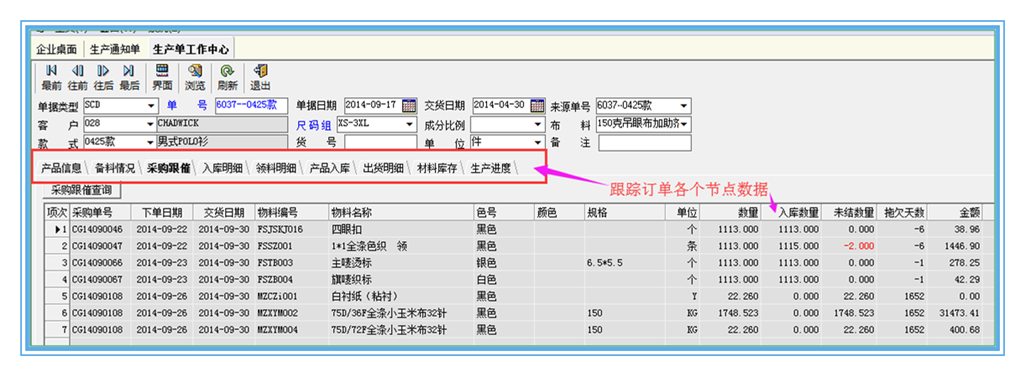Image resolution: width=1025 pixels, height=376 pixels.
Task: Click the 物料编号 column header
Action: (292, 212)
